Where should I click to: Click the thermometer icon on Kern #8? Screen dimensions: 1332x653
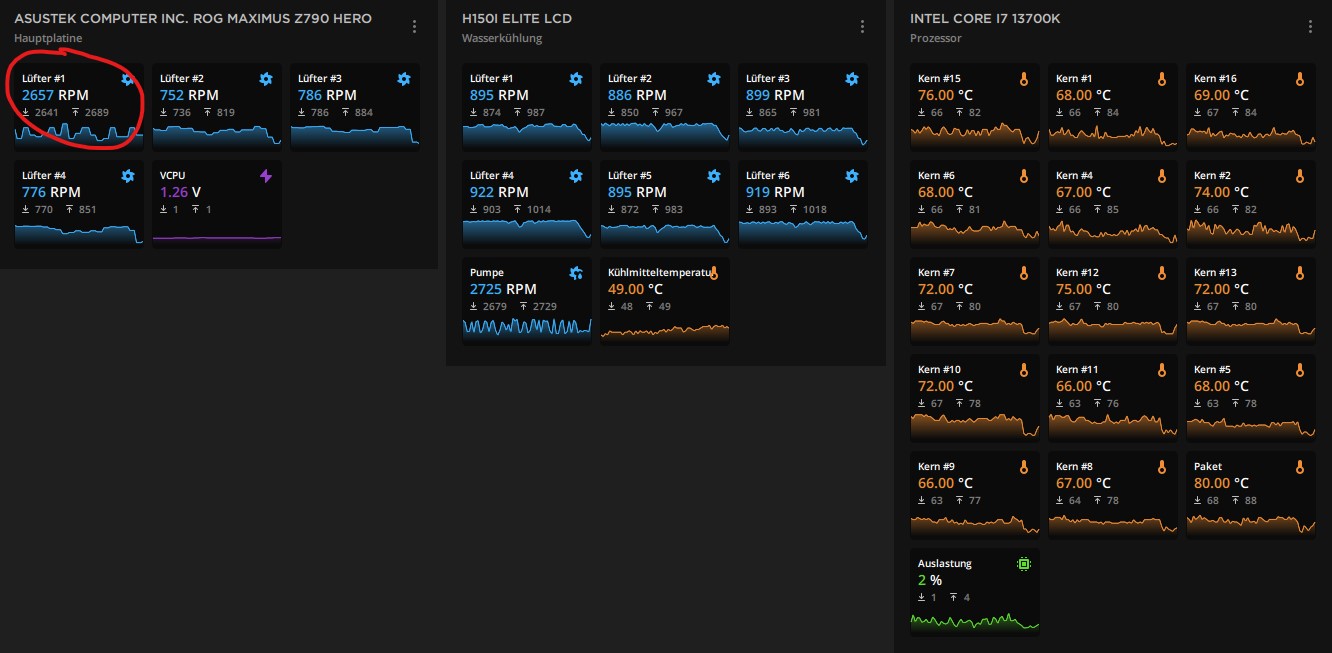pyautogui.click(x=1162, y=467)
